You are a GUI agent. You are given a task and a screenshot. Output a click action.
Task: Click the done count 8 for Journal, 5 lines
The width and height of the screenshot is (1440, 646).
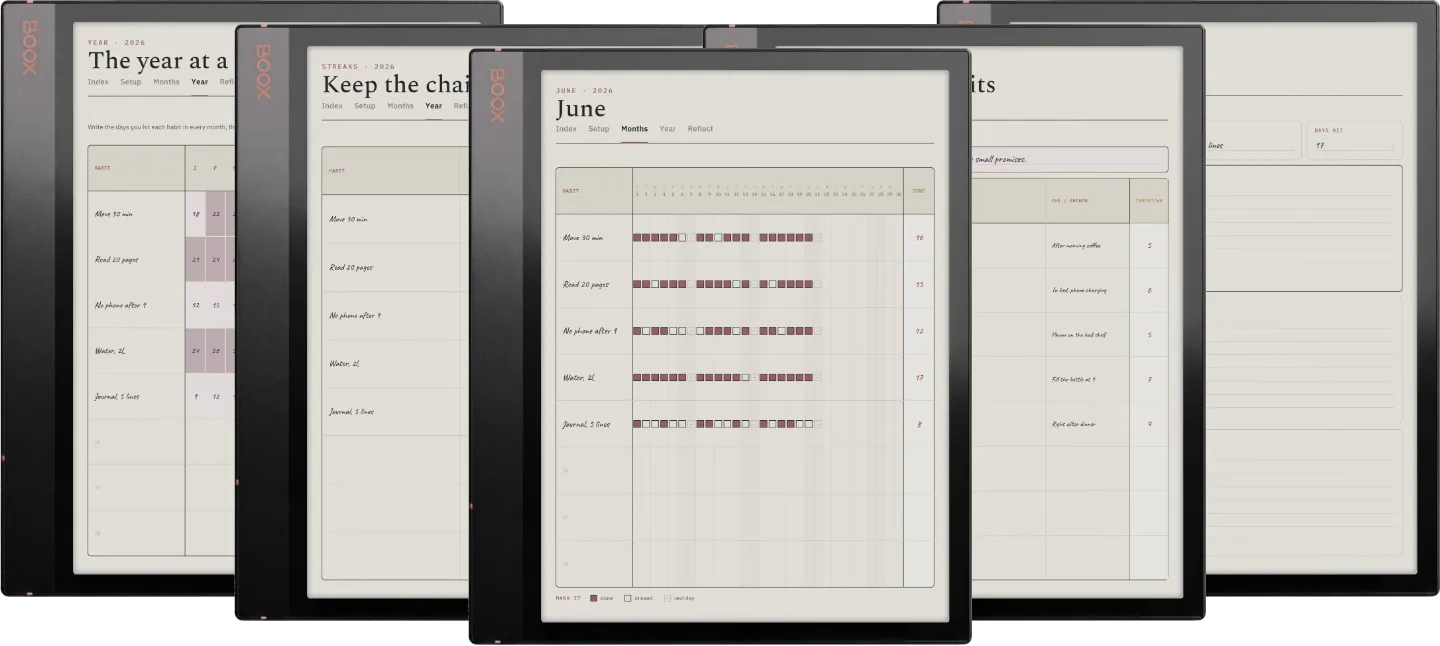click(919, 424)
